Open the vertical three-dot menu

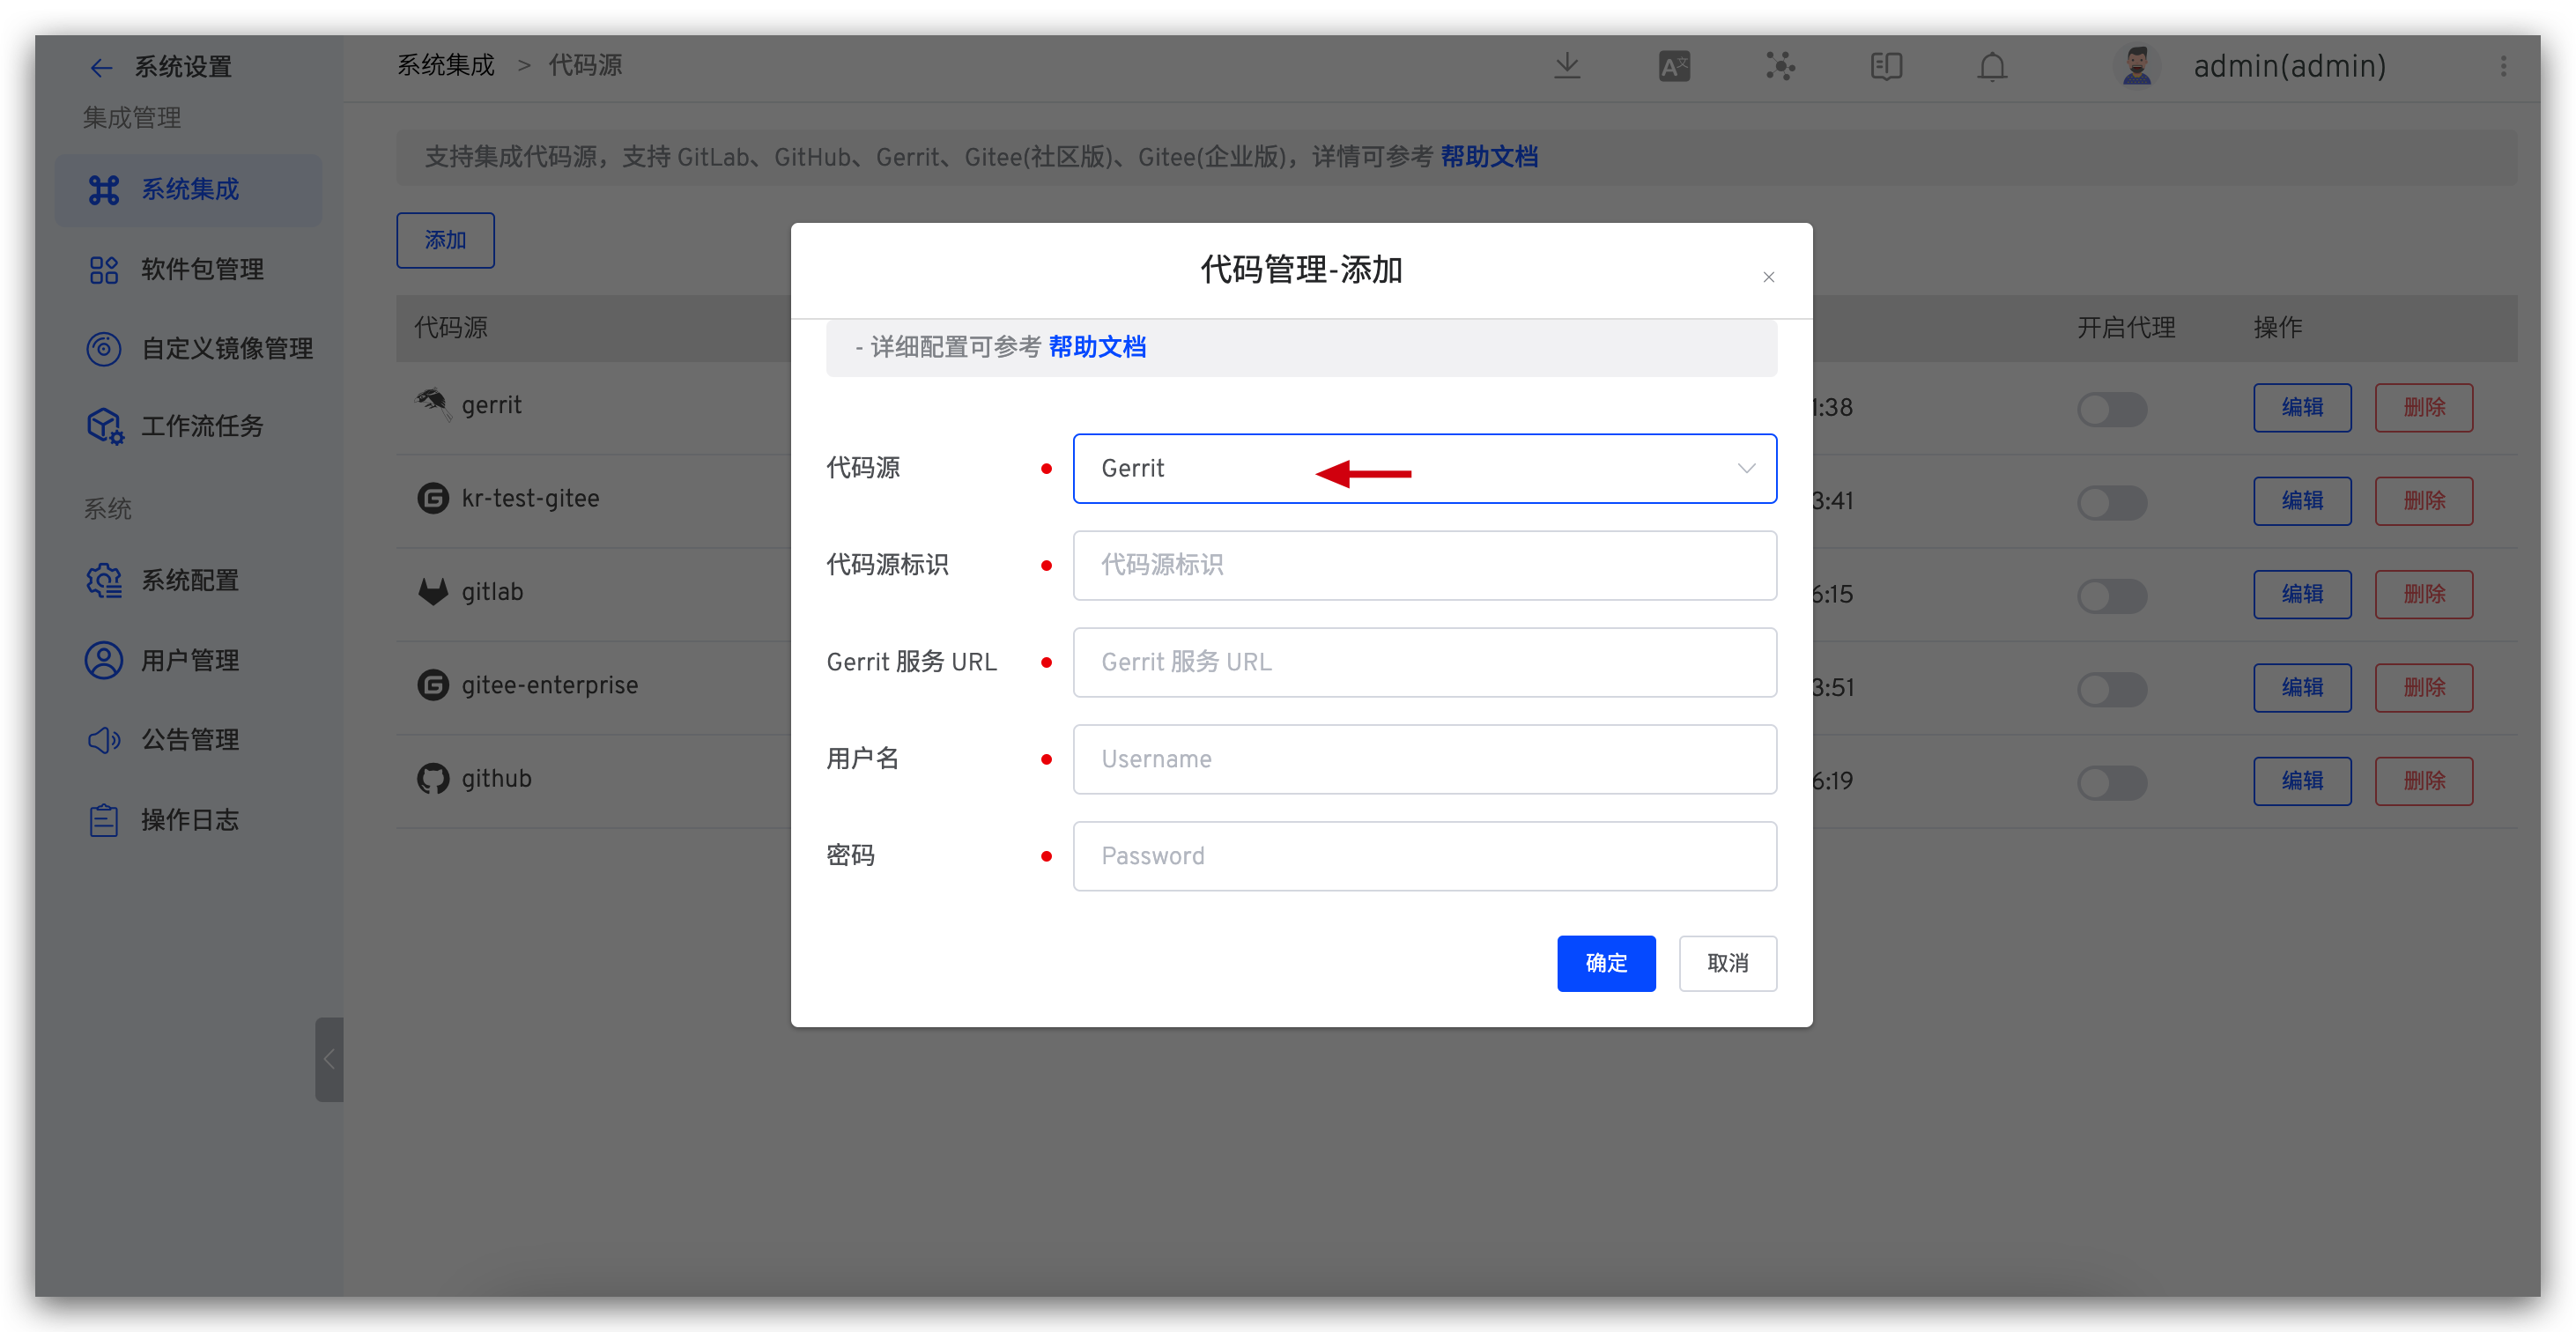tap(2503, 66)
